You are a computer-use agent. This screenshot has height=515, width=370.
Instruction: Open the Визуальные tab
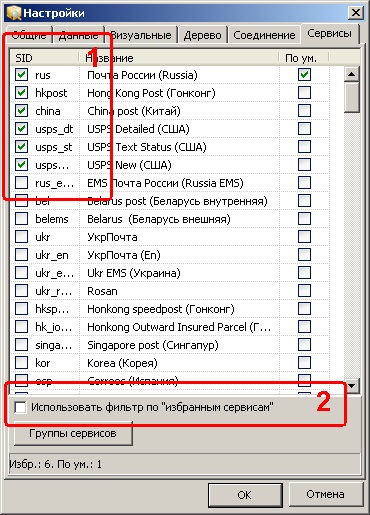[141, 35]
